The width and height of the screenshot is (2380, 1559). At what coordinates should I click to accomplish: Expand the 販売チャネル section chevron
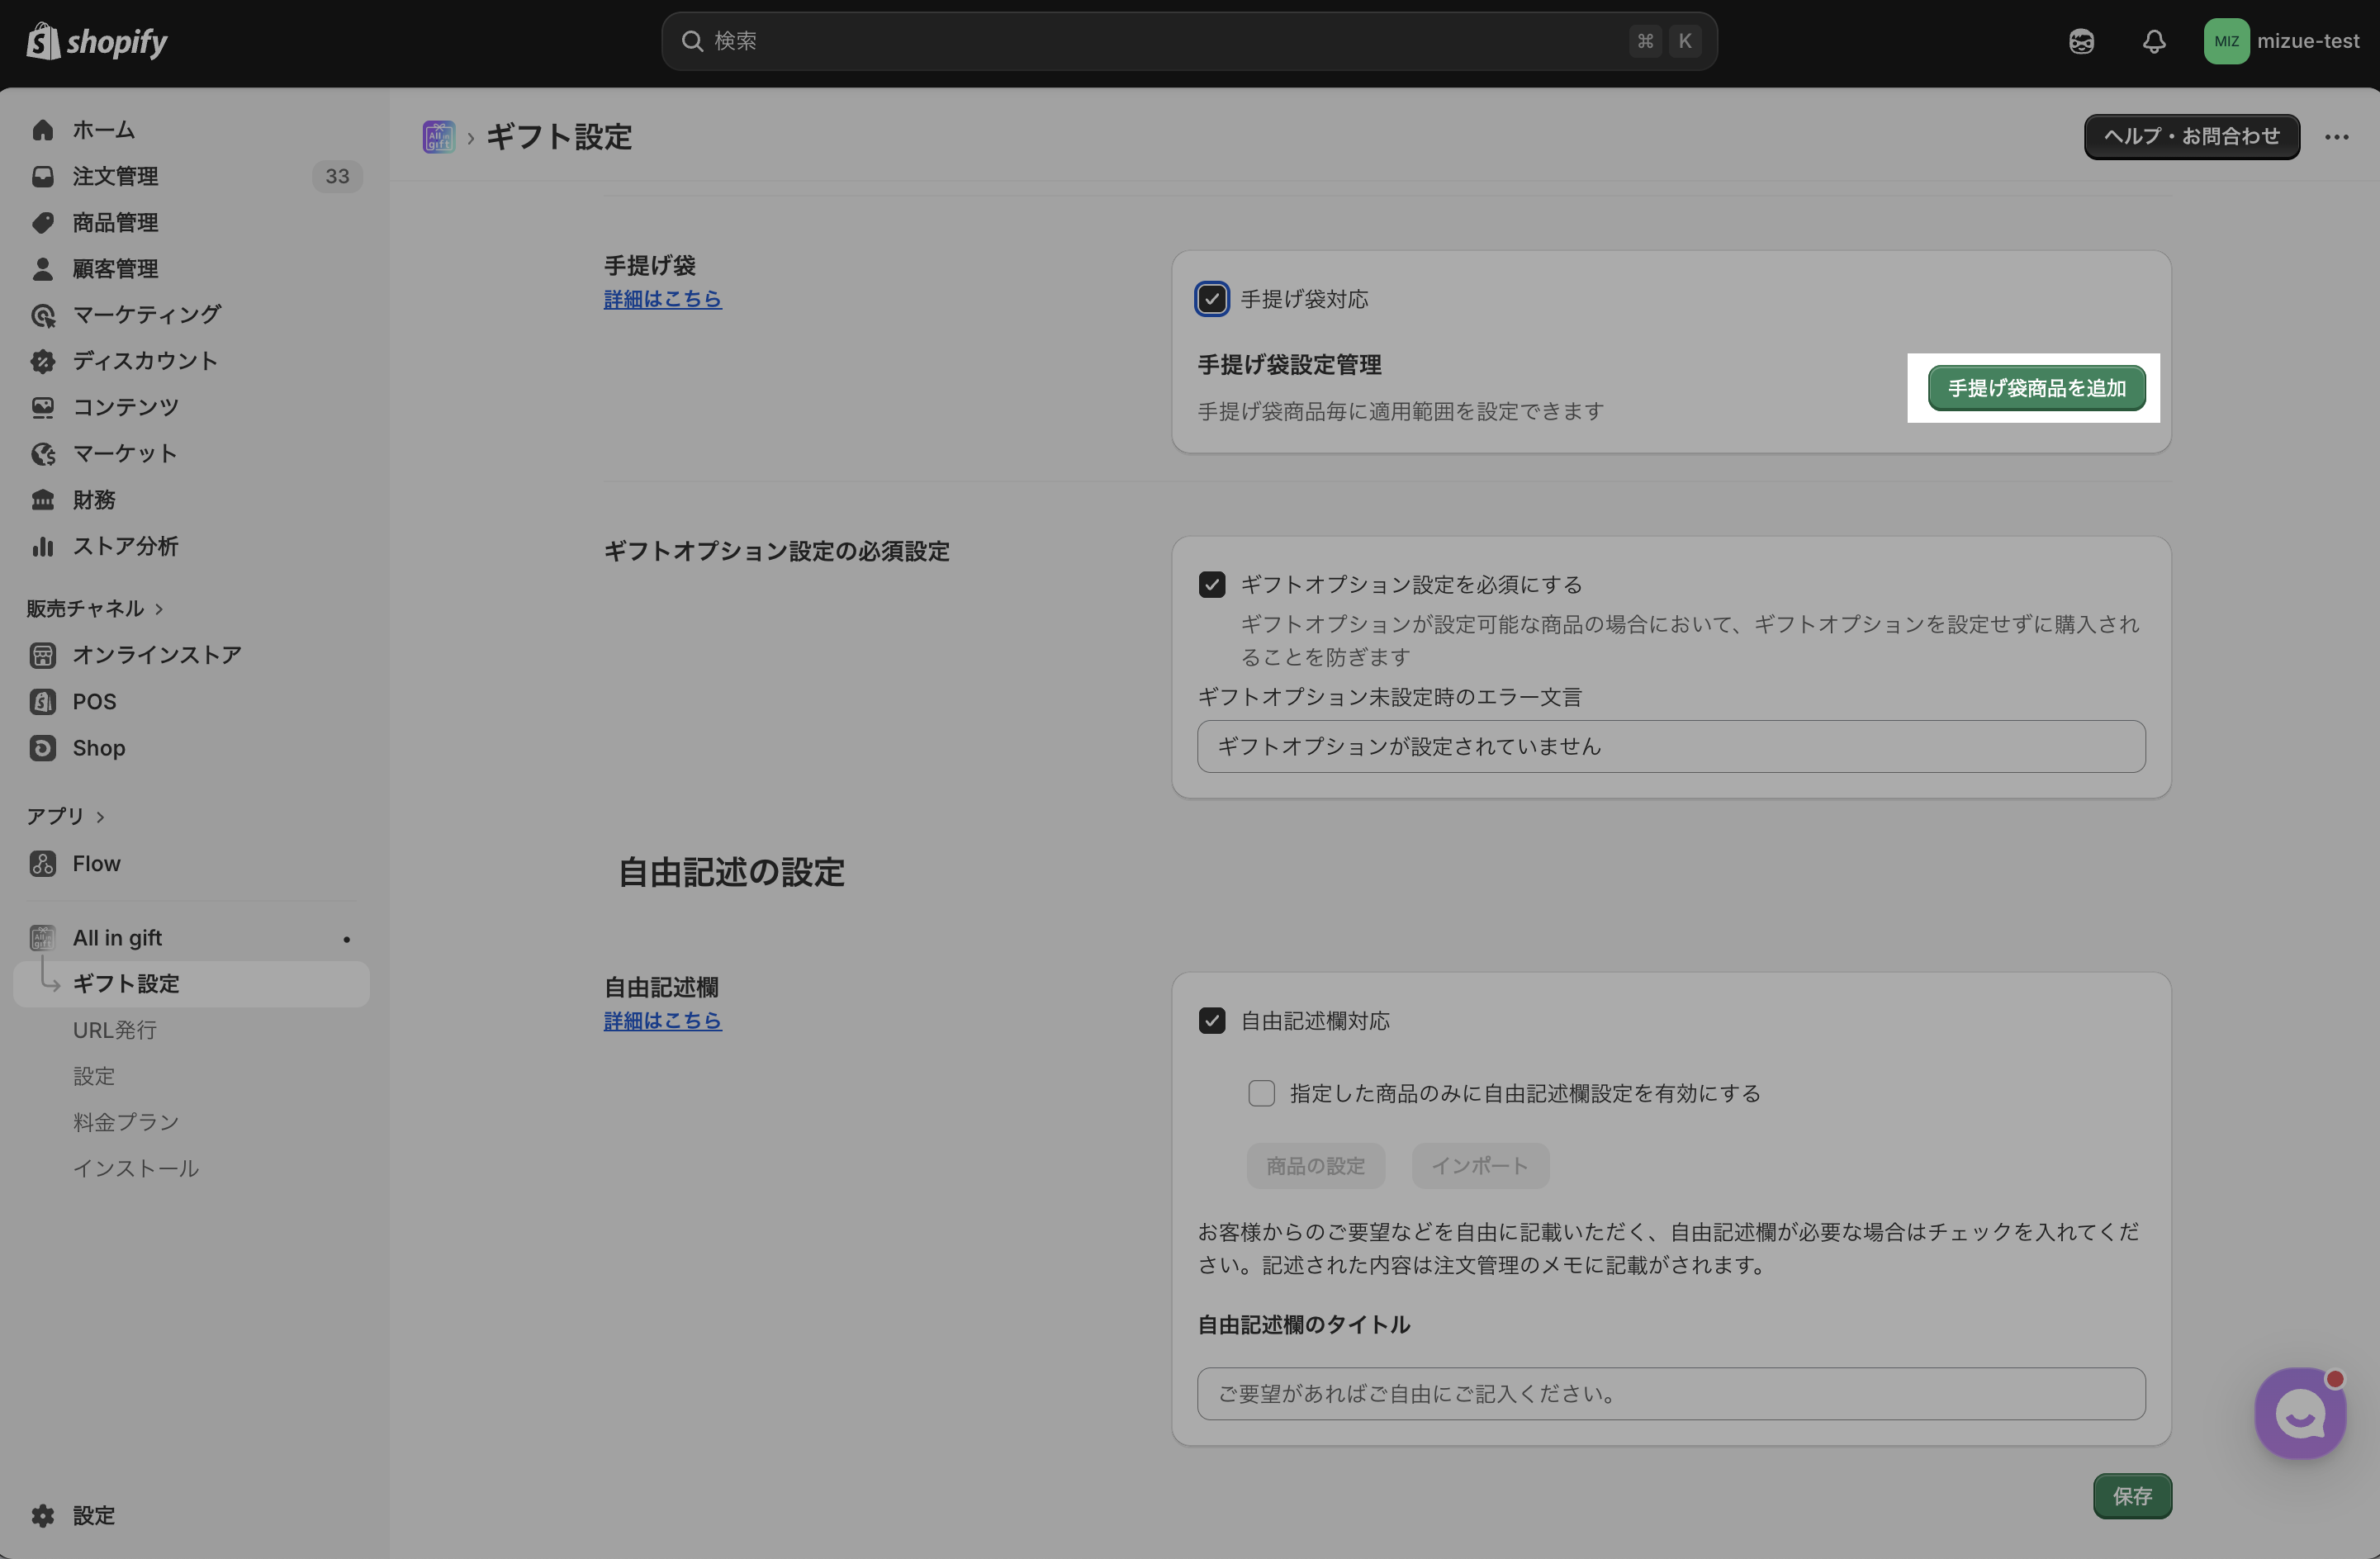(x=159, y=608)
